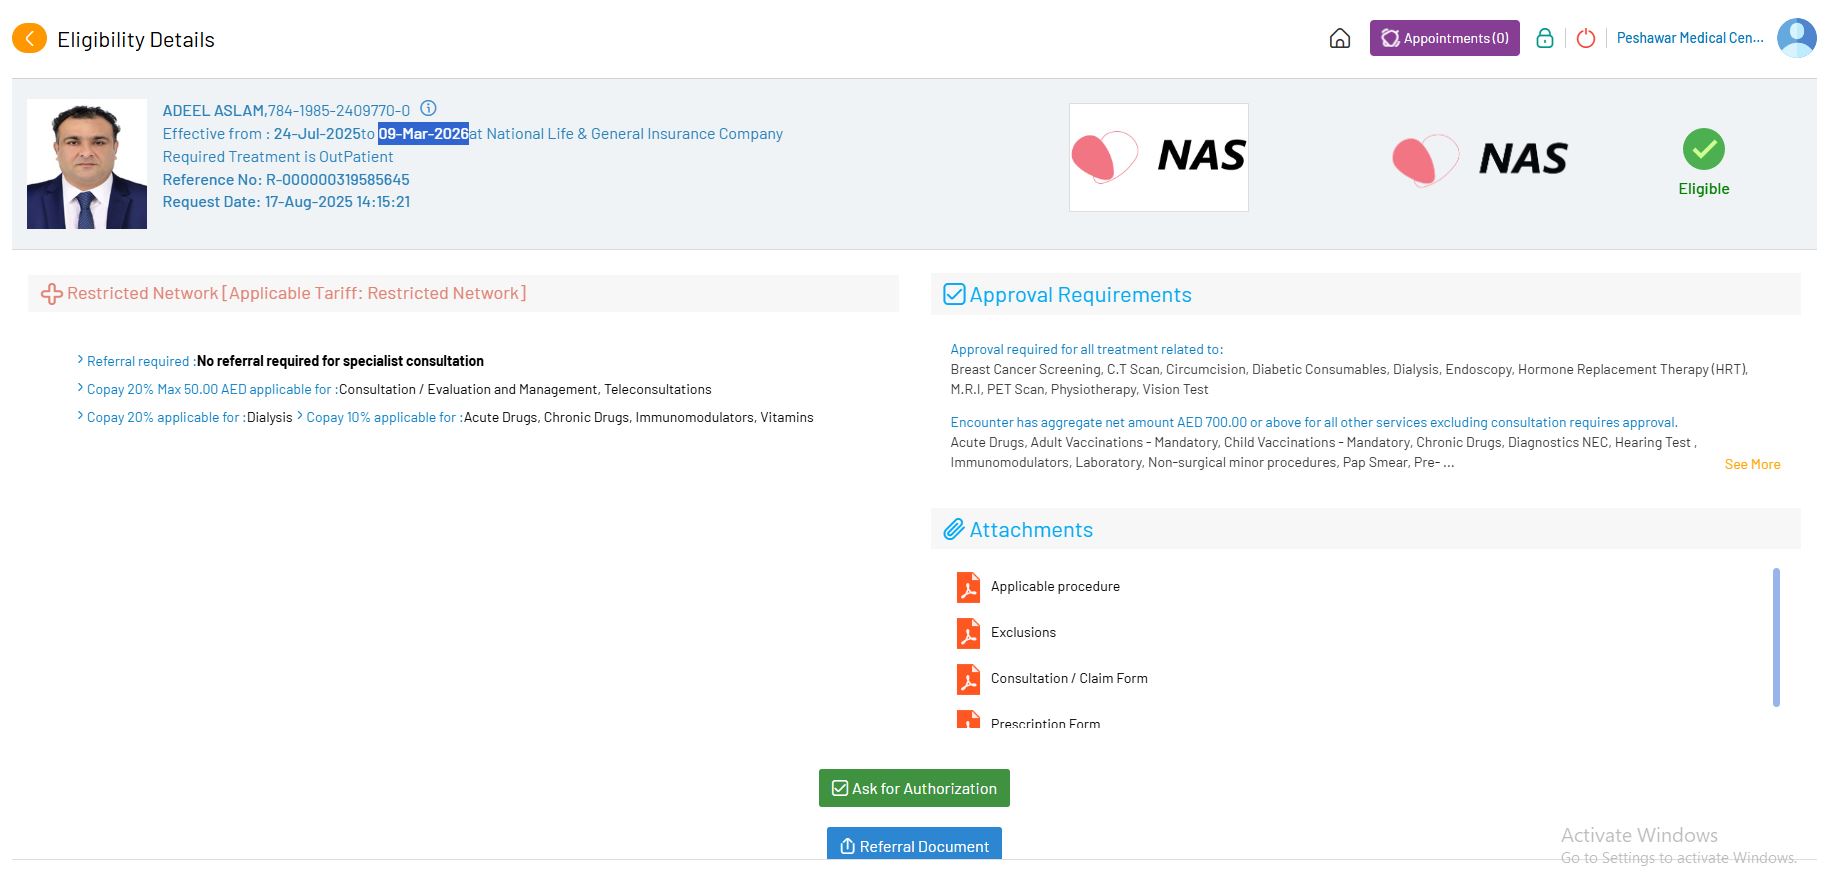Click the member ID 784-1985-2409770-0
This screenshot has width=1841, height=879.
click(339, 111)
